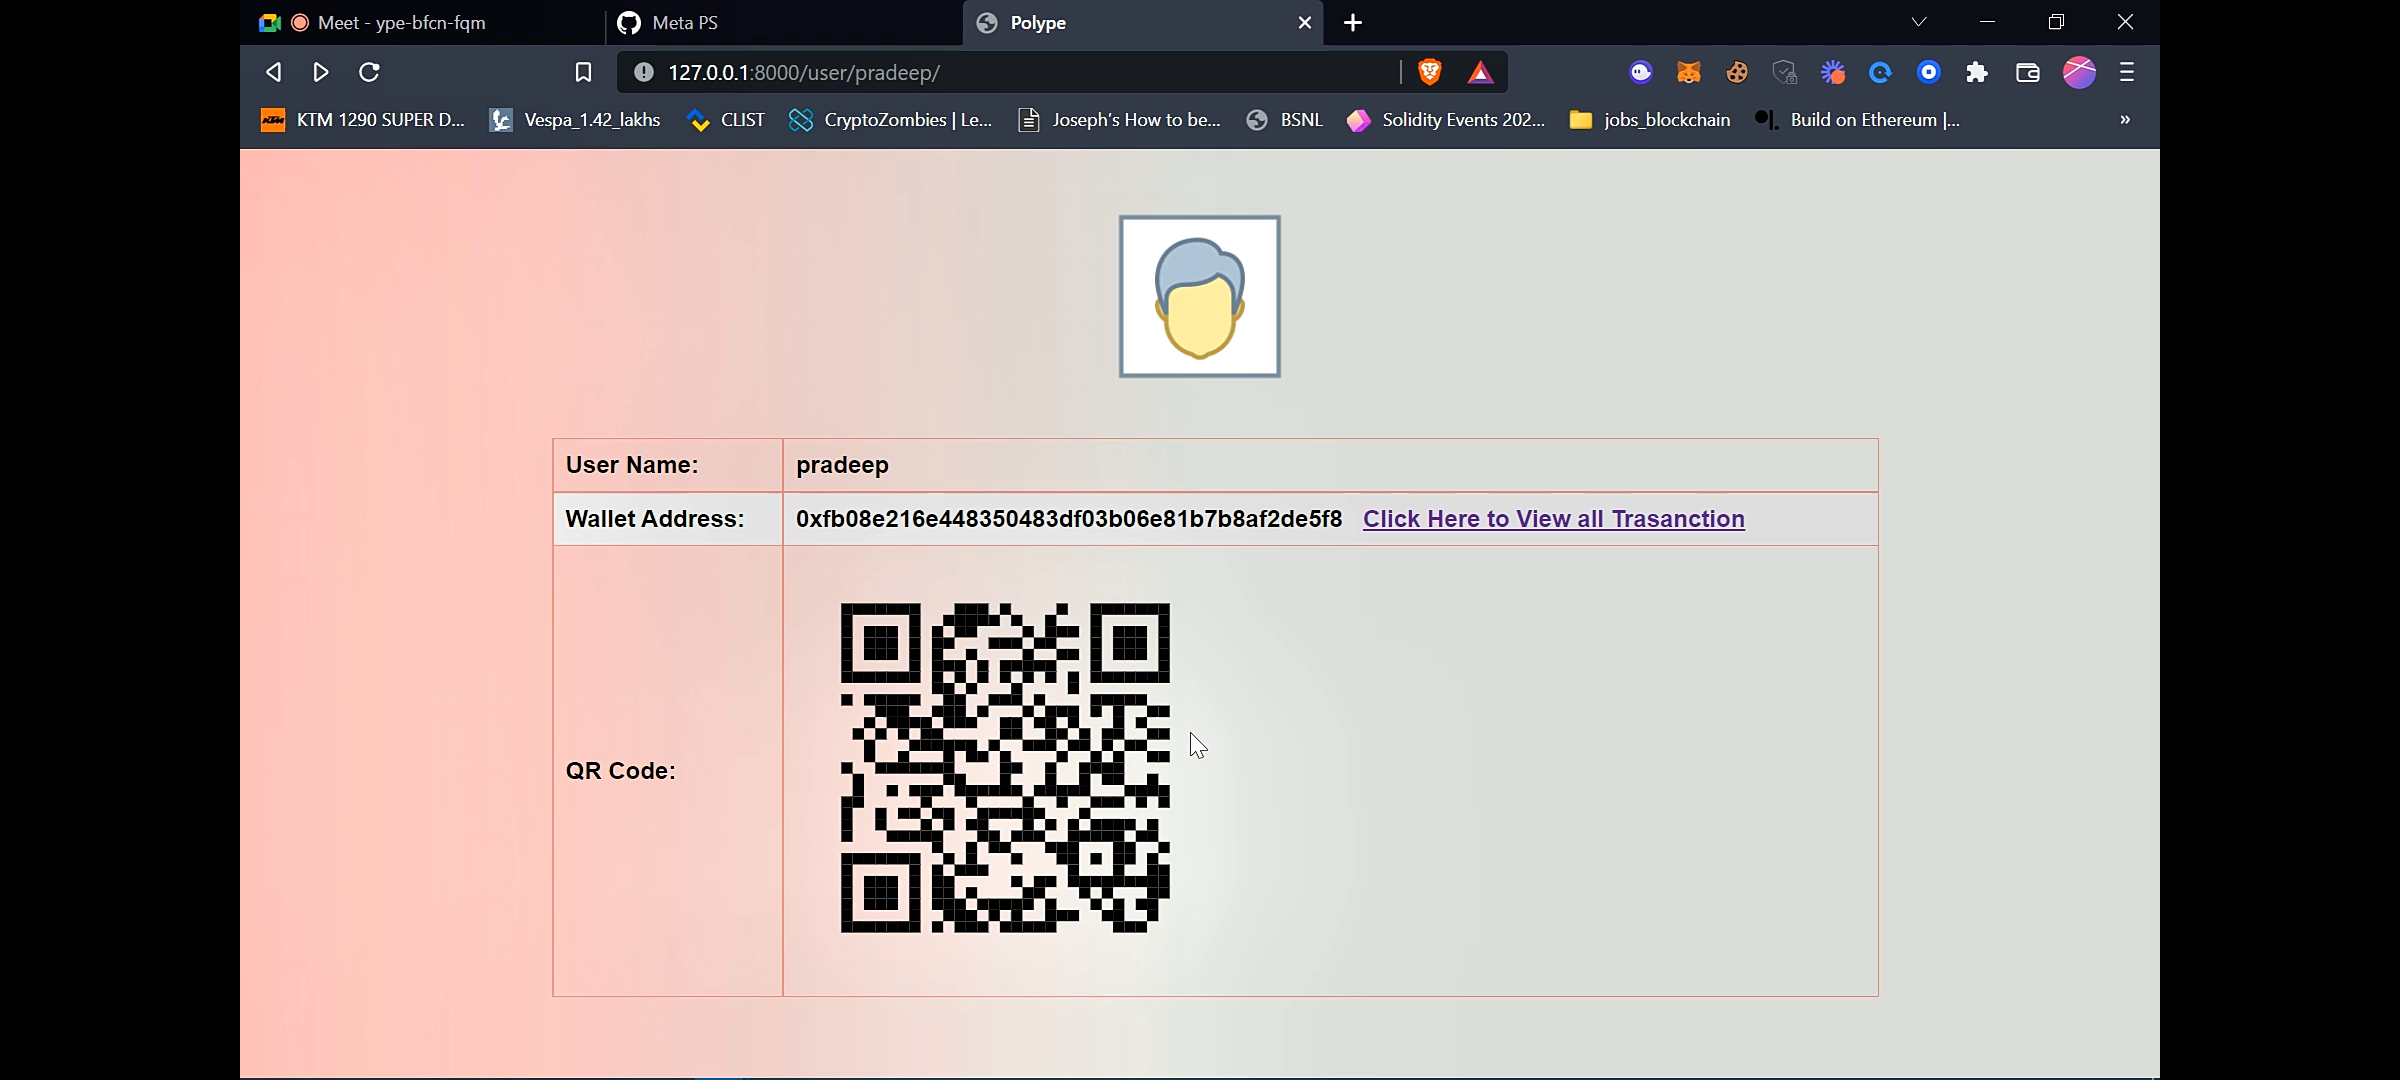Click the username value pradeep
This screenshot has height=1080, width=2400.
(842, 466)
